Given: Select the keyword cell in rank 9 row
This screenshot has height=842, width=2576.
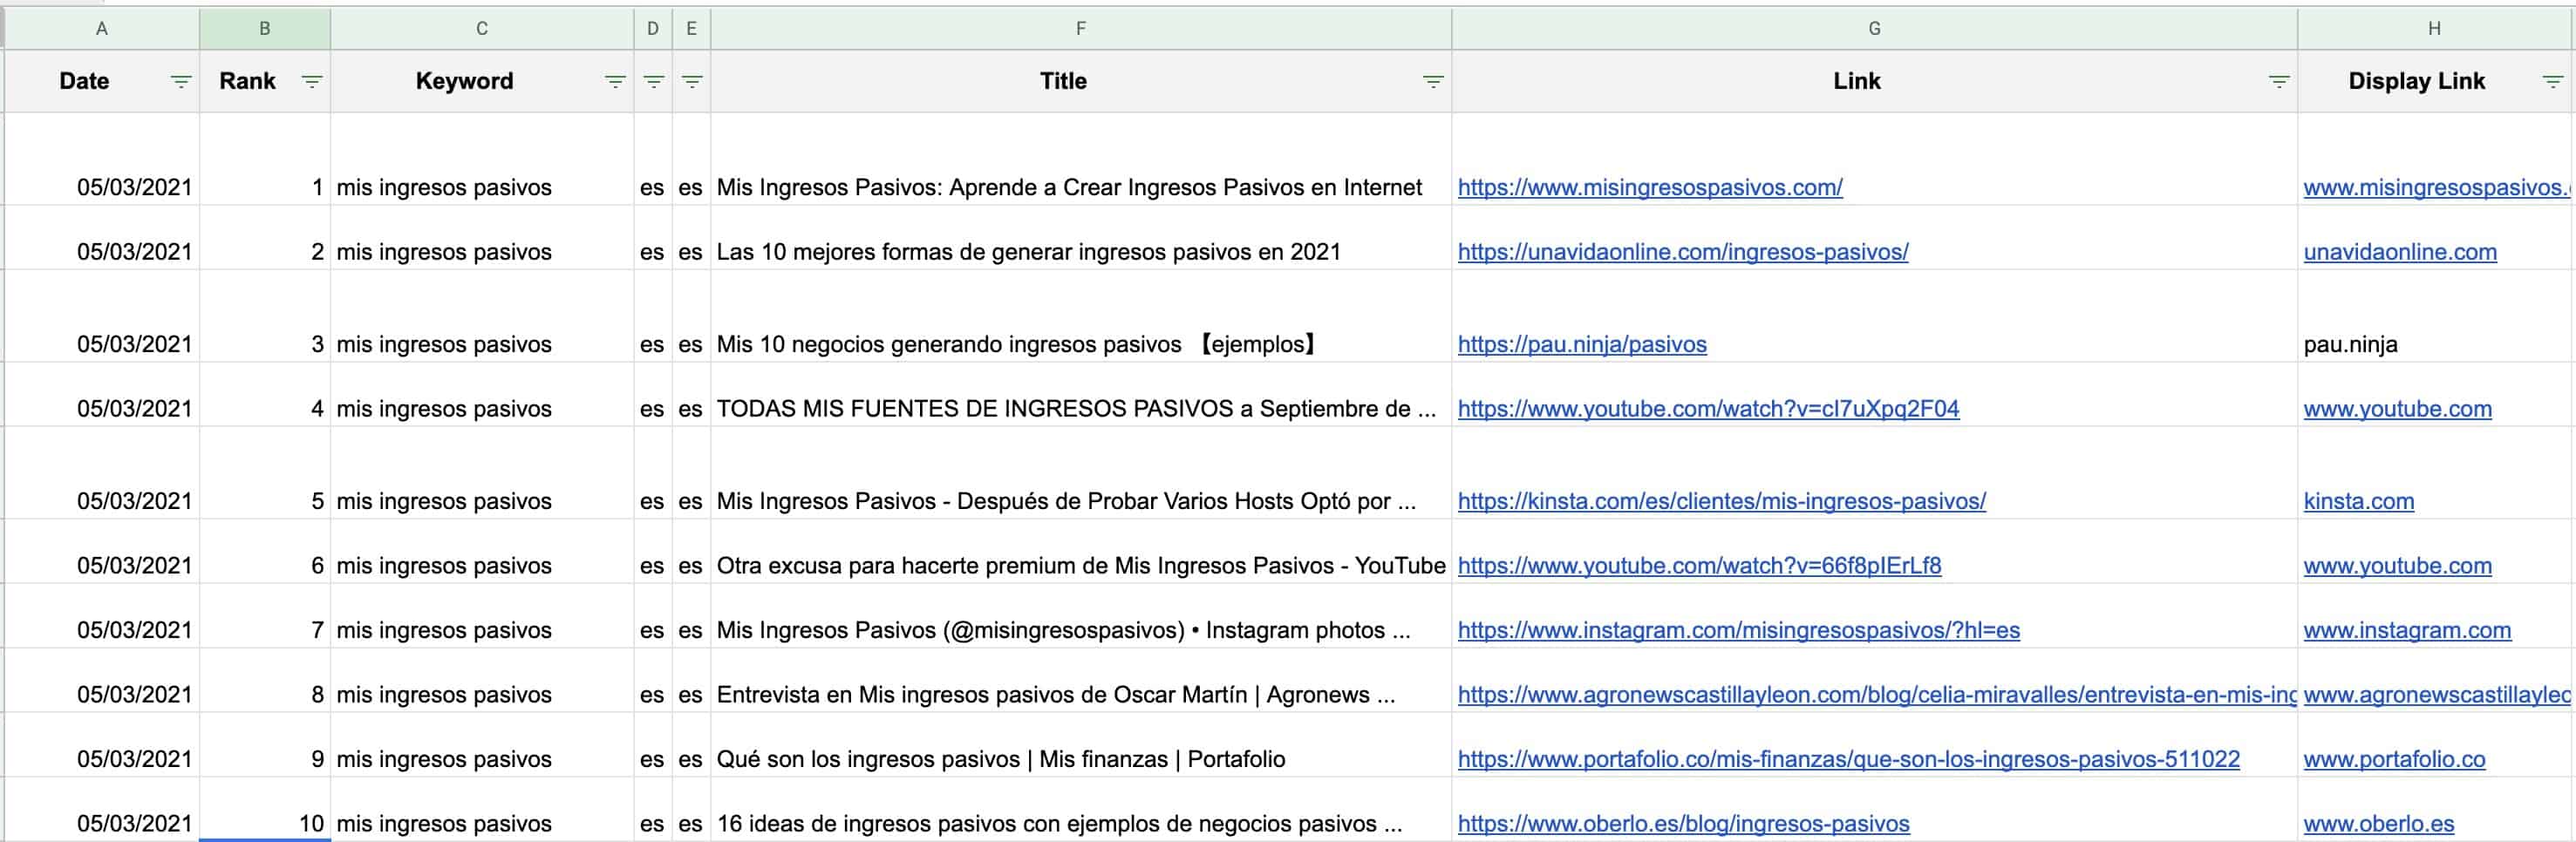Looking at the screenshot, I should point(482,745).
